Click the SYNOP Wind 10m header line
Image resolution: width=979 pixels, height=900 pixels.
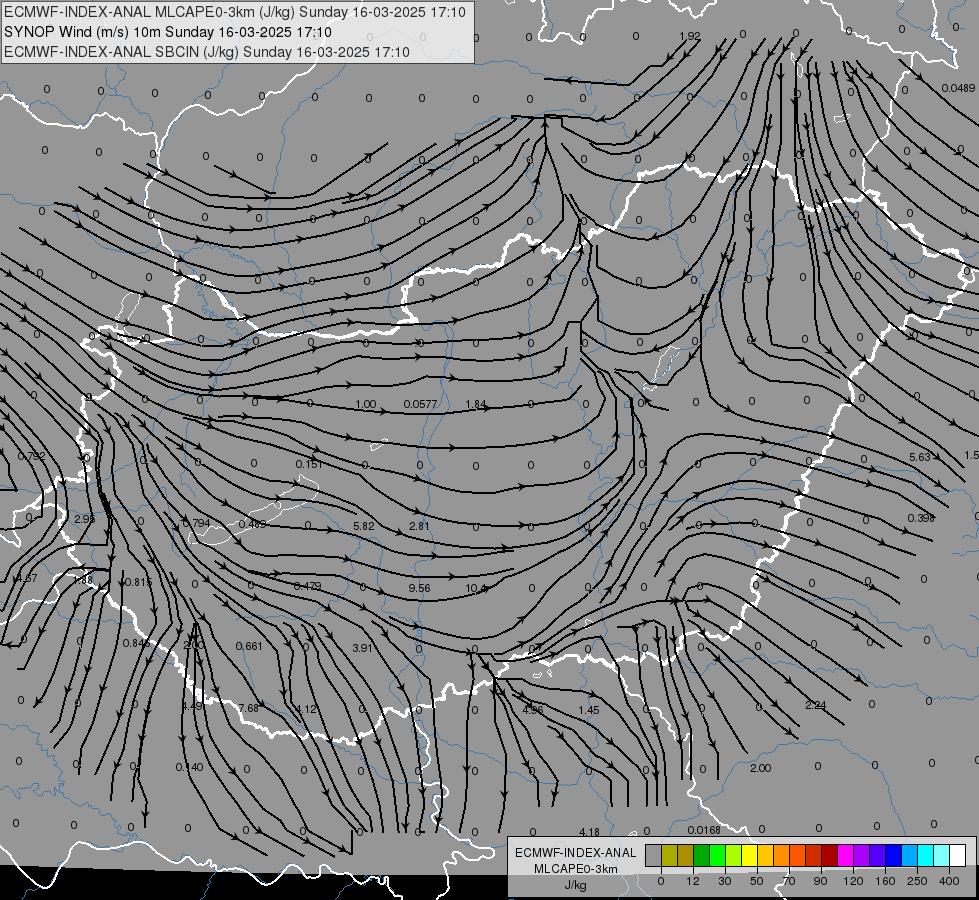pyautogui.click(x=167, y=32)
